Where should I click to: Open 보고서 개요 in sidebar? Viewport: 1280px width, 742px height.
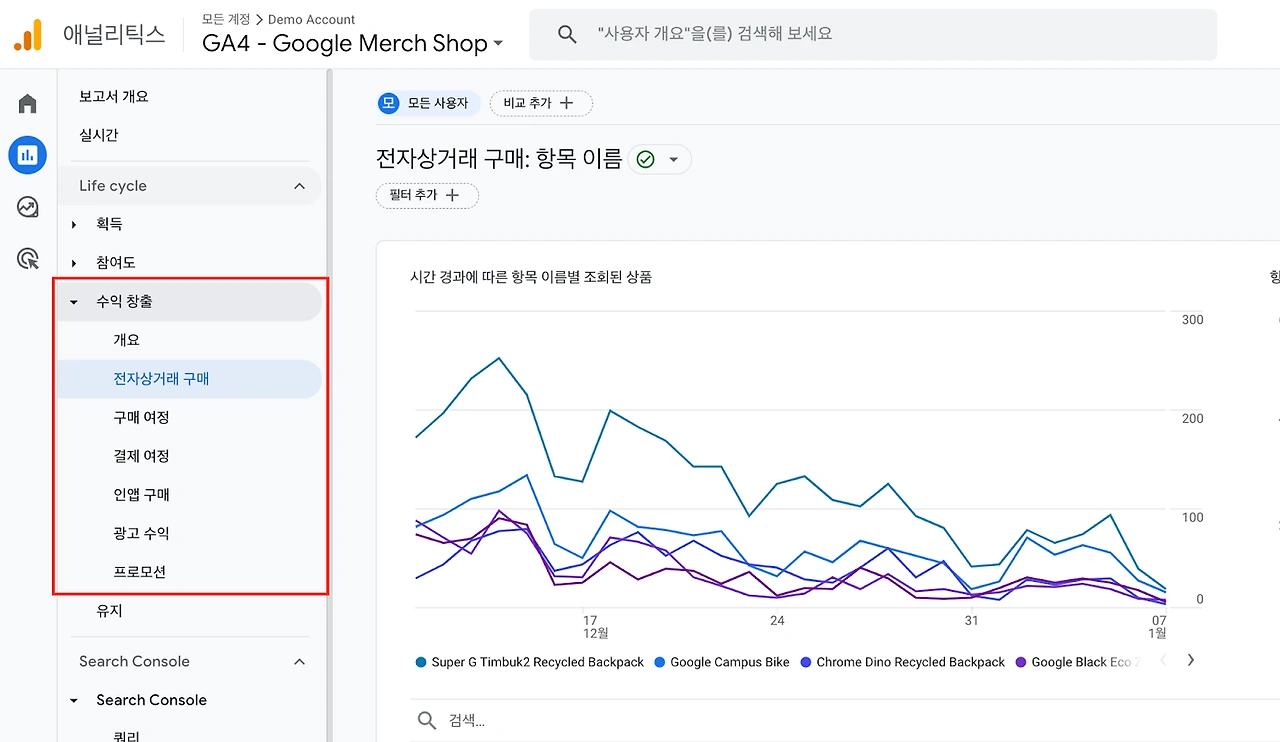[x=114, y=96]
